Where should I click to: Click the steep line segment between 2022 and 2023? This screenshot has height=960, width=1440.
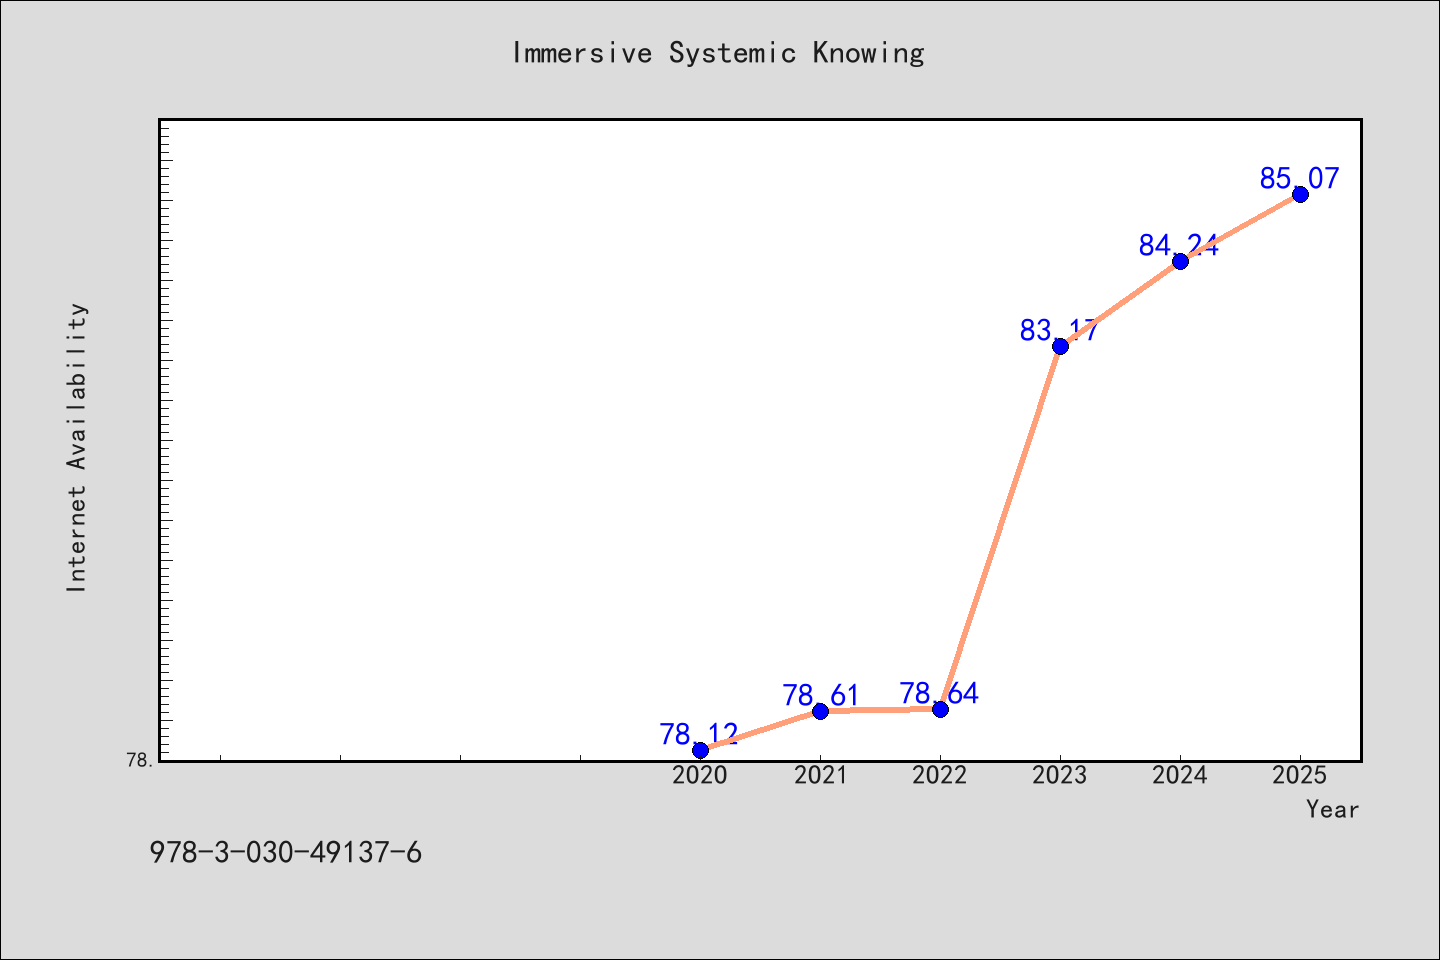pos(1000,527)
